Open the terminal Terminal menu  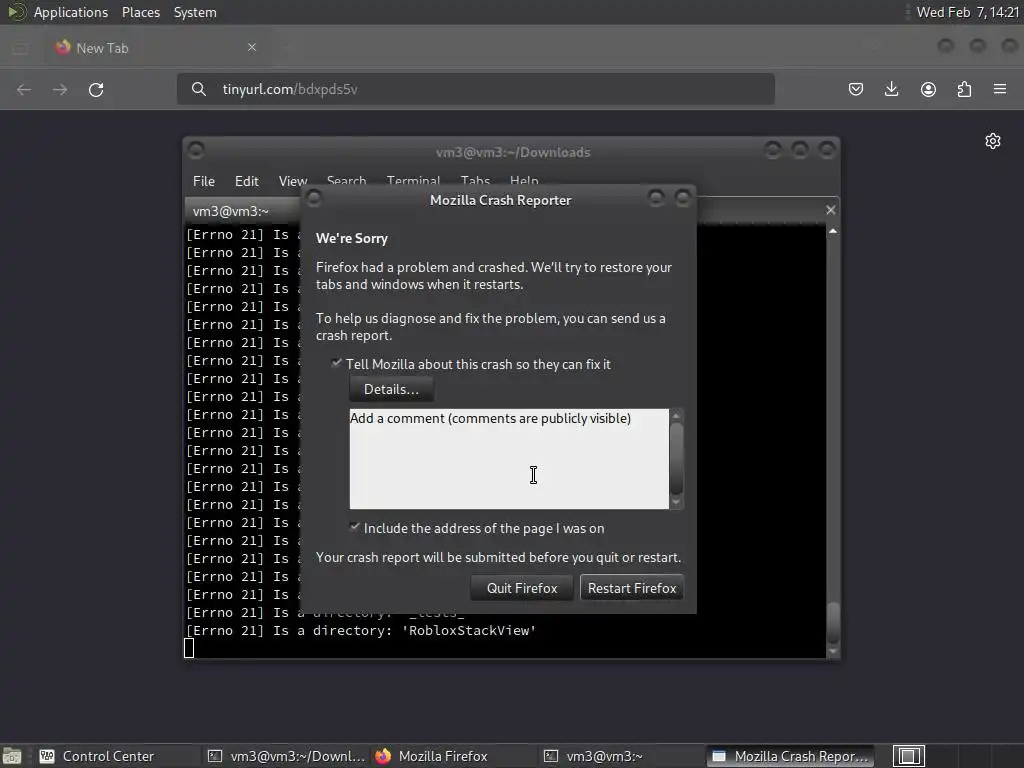tap(413, 180)
